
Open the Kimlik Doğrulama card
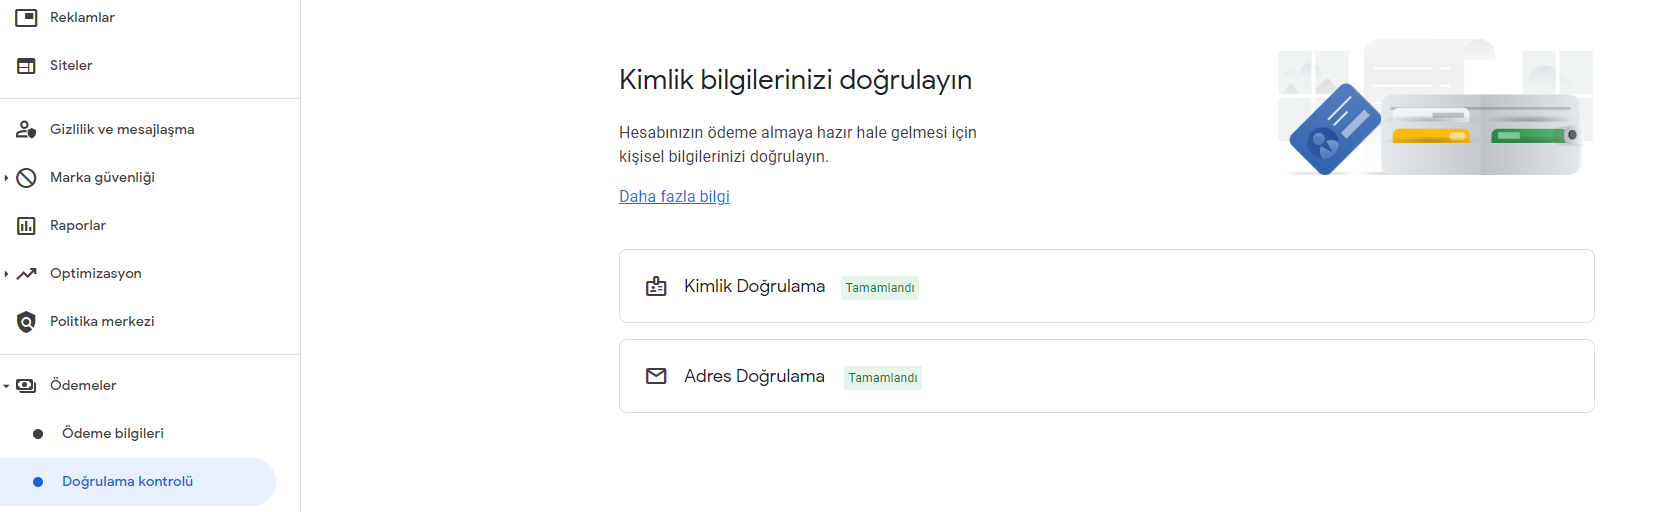pos(1106,286)
